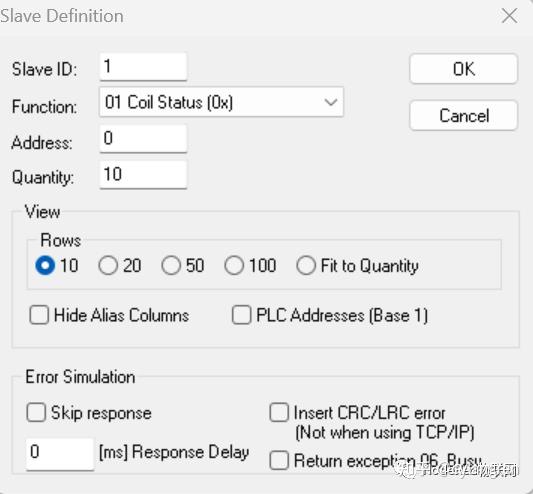
Task: Enable Hide Alias Columns checkbox
Action: (x=39, y=315)
